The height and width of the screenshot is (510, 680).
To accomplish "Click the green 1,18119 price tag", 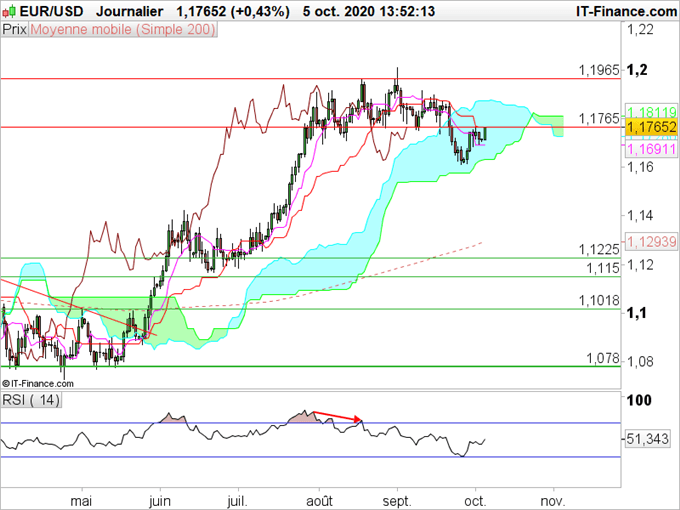I will [x=651, y=111].
